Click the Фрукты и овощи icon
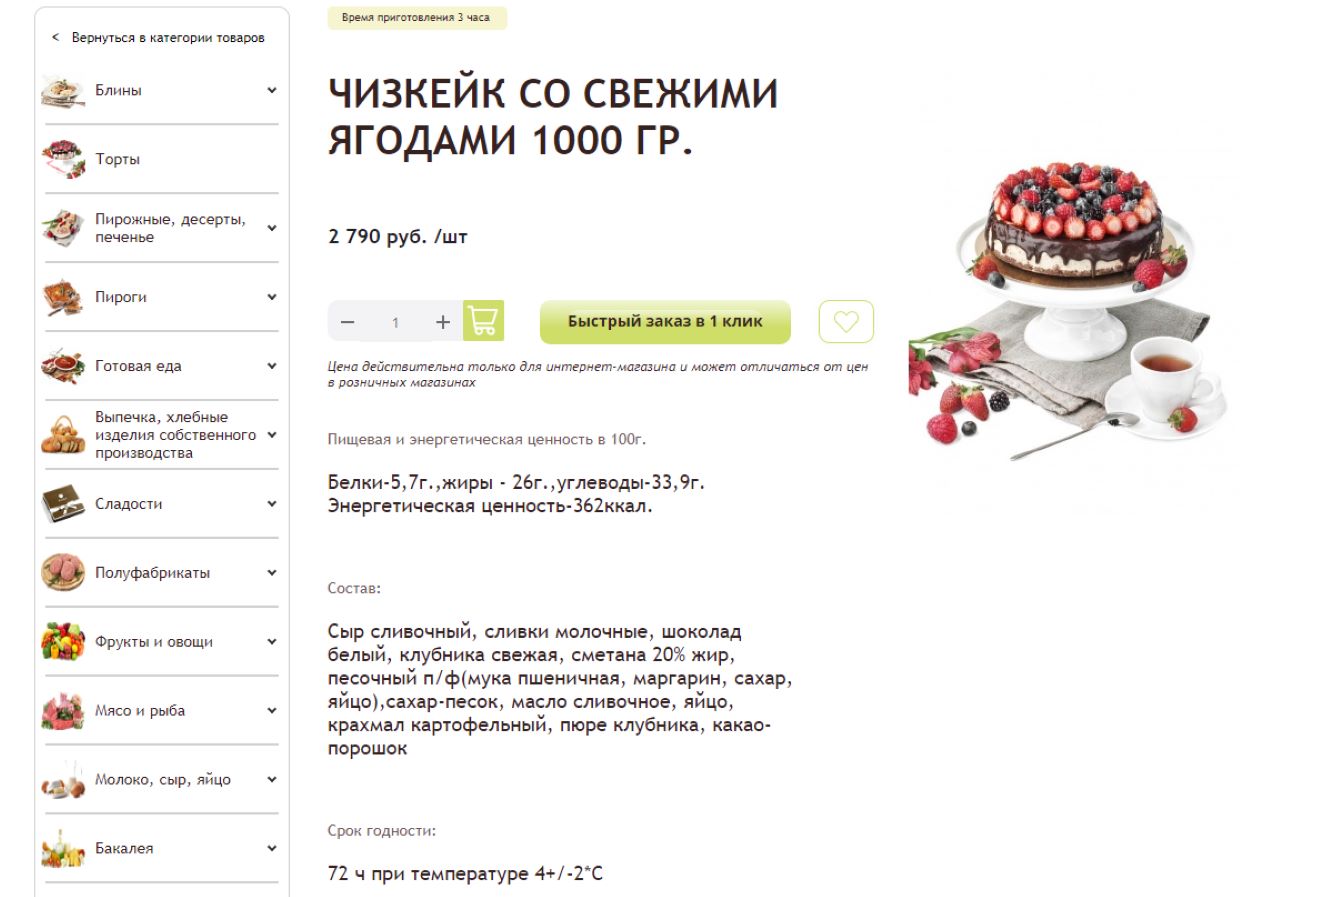 point(63,642)
